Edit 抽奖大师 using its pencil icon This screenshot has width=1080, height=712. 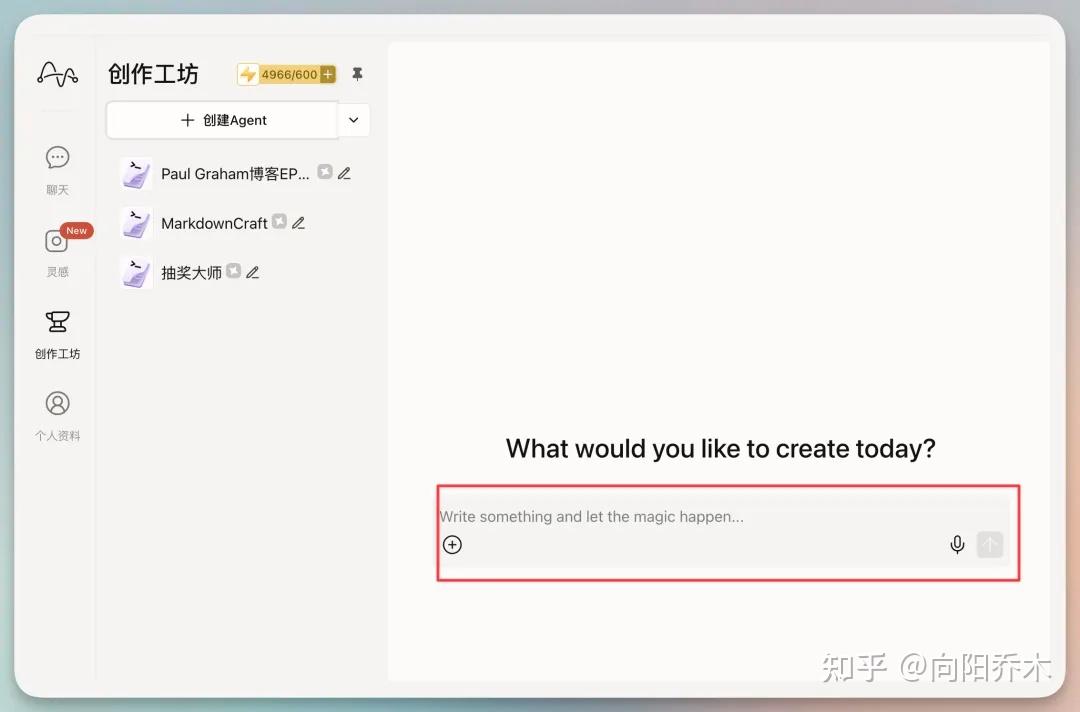[252, 271]
